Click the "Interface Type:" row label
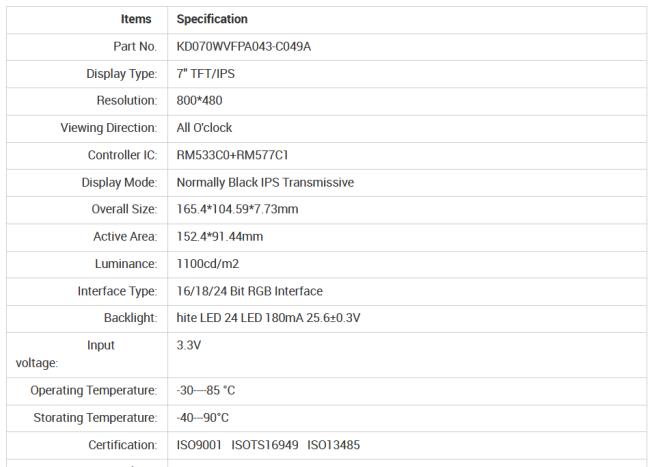650x467 pixels. click(117, 291)
